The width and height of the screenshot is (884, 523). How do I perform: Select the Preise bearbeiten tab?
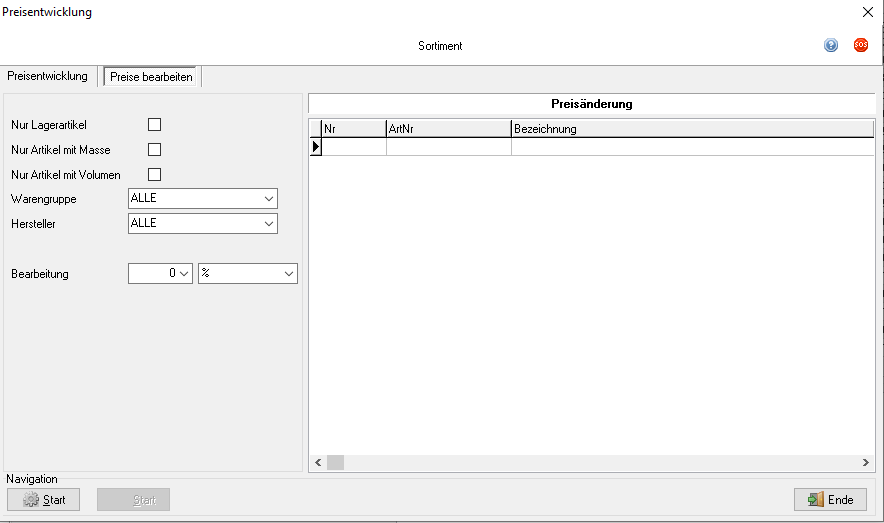(153, 77)
